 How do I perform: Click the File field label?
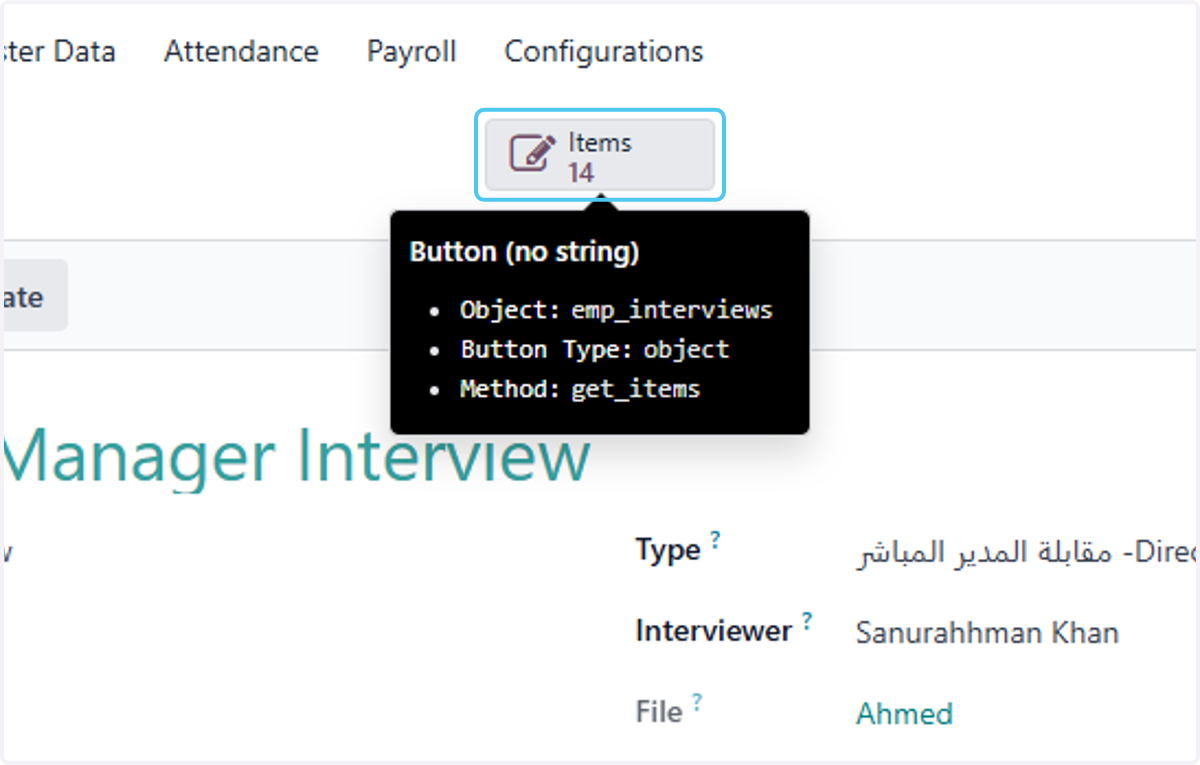point(659,713)
